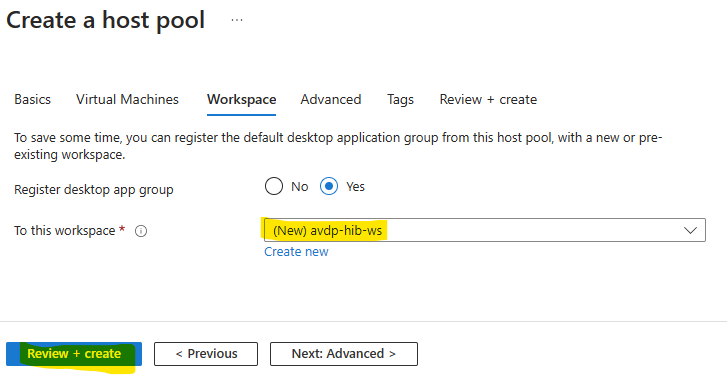This screenshot has height=376, width=727.
Task: Go to the Advanced tab
Action: point(331,99)
